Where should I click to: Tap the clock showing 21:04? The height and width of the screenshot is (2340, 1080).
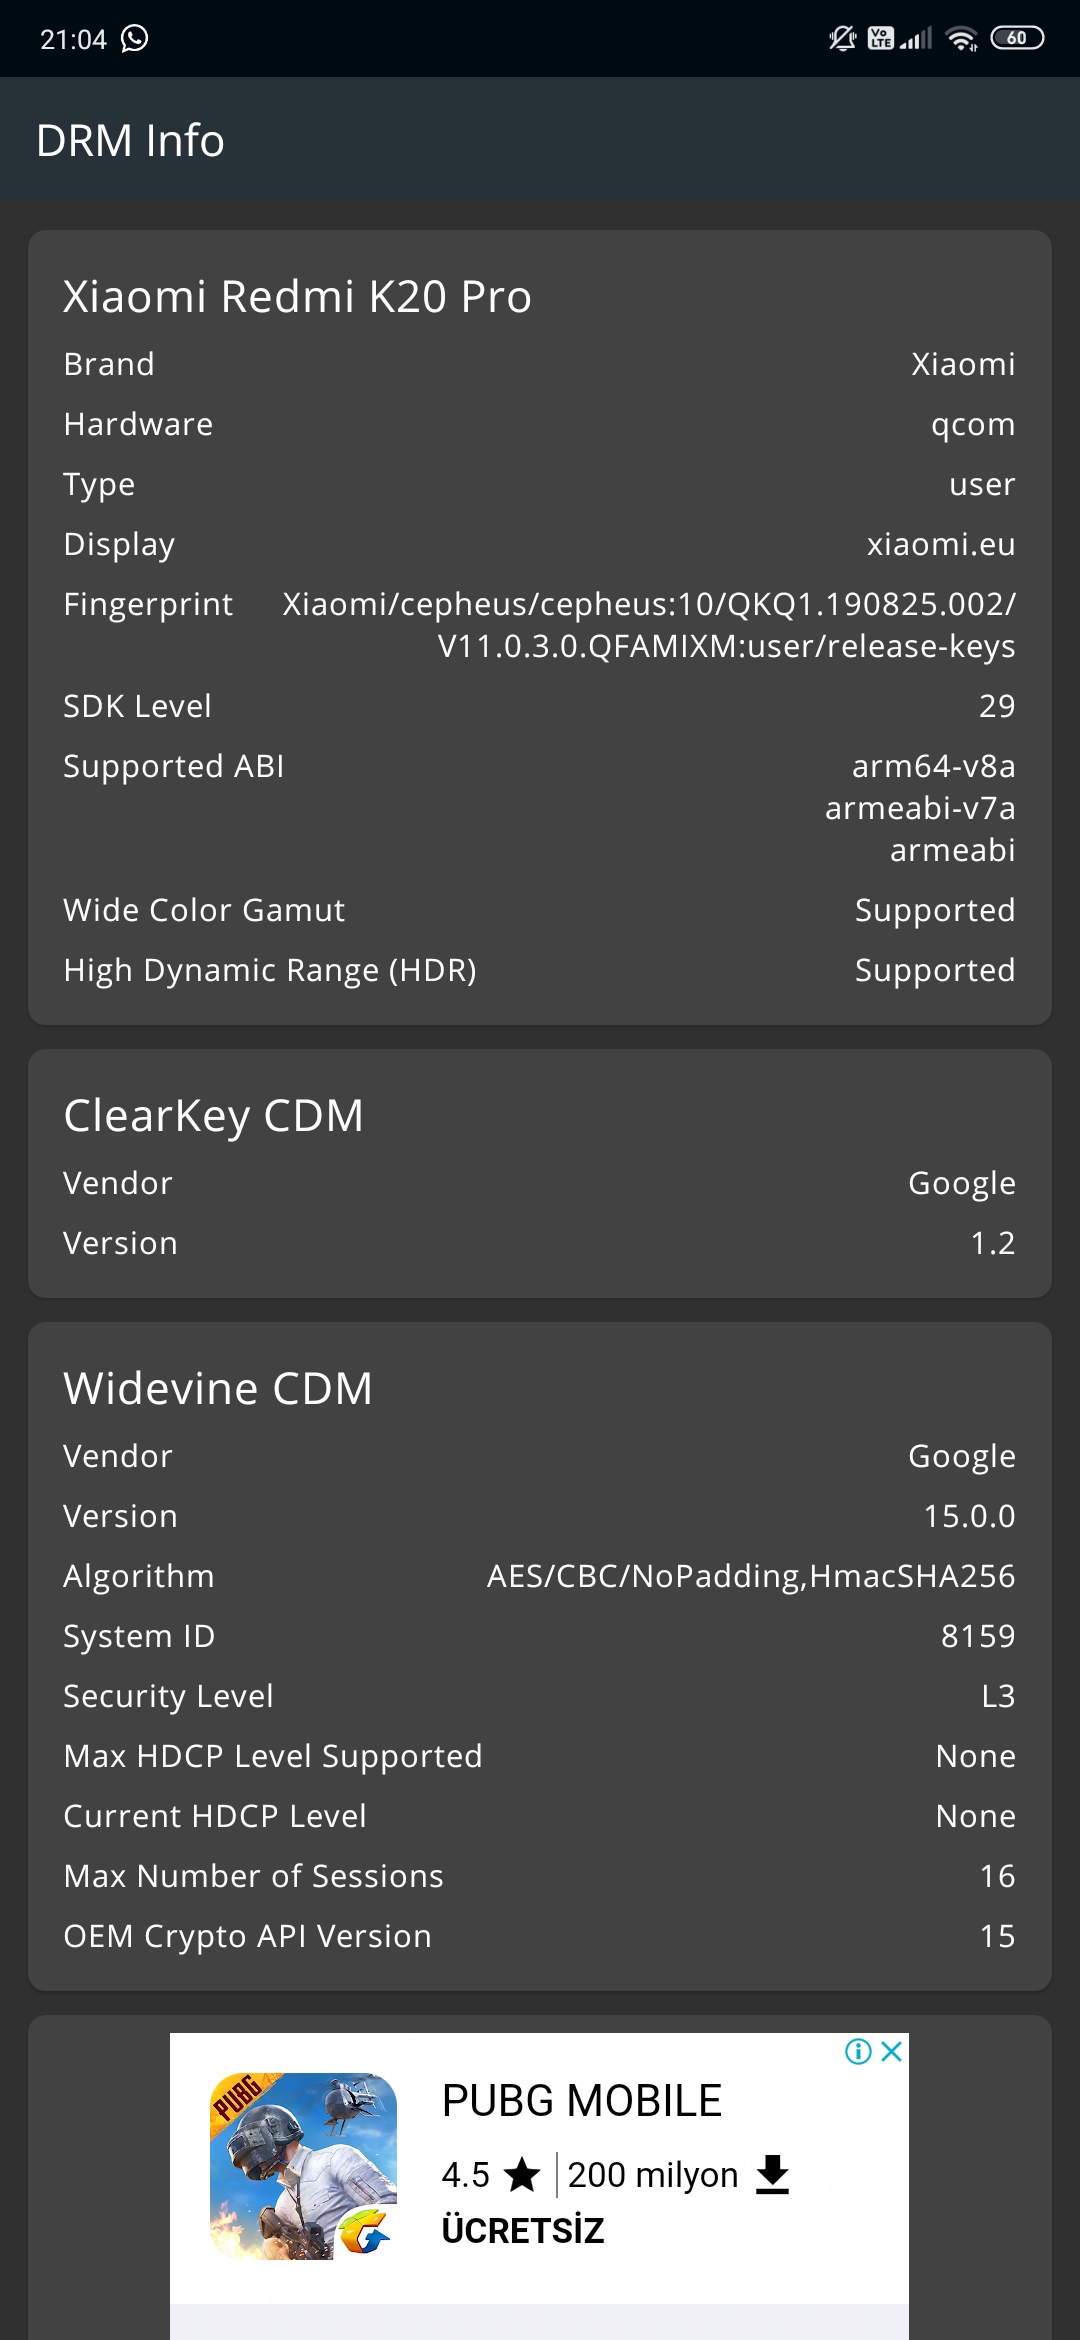(x=73, y=39)
